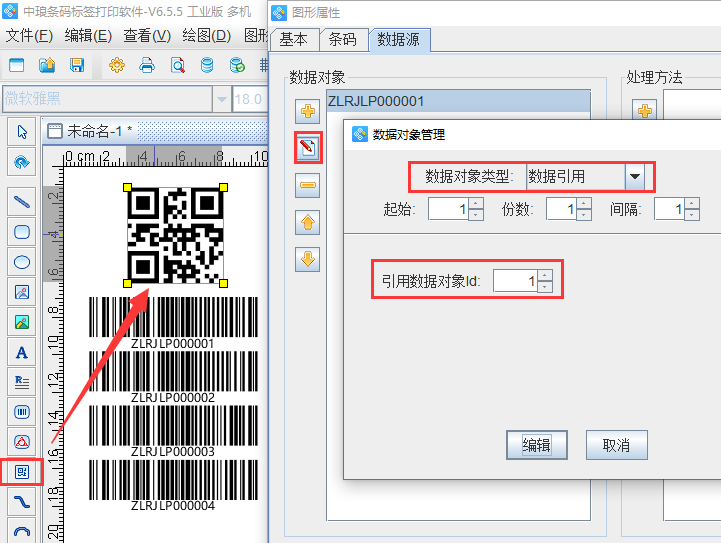Select the red triangle shape tool
This screenshot has width=721, height=543.
coord(22,442)
